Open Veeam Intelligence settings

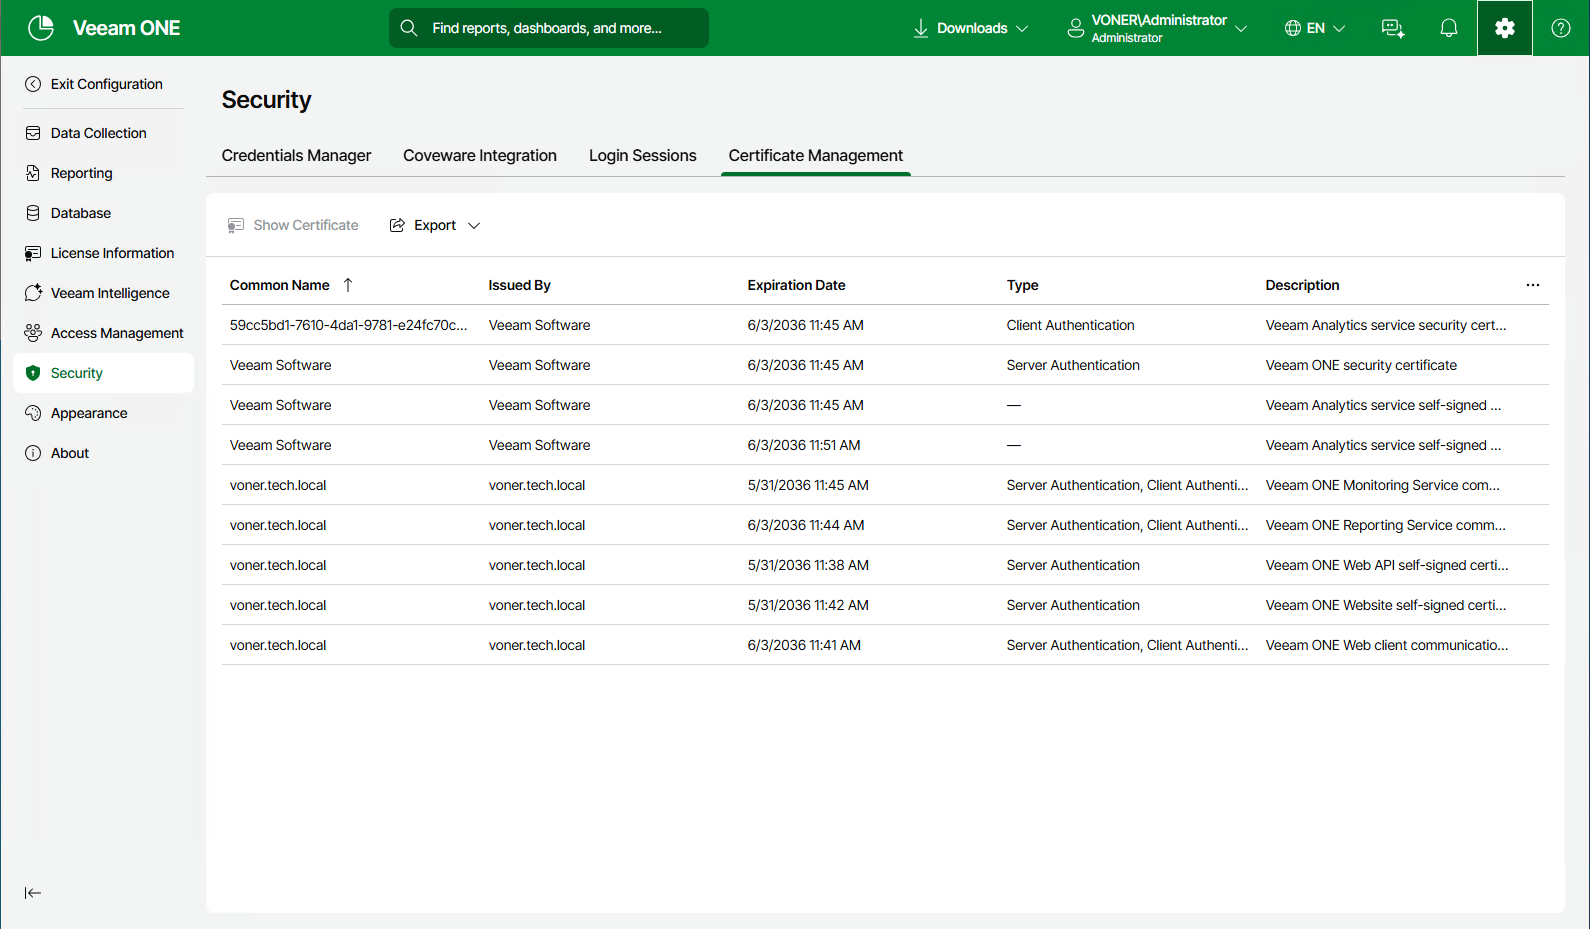[x=110, y=293]
